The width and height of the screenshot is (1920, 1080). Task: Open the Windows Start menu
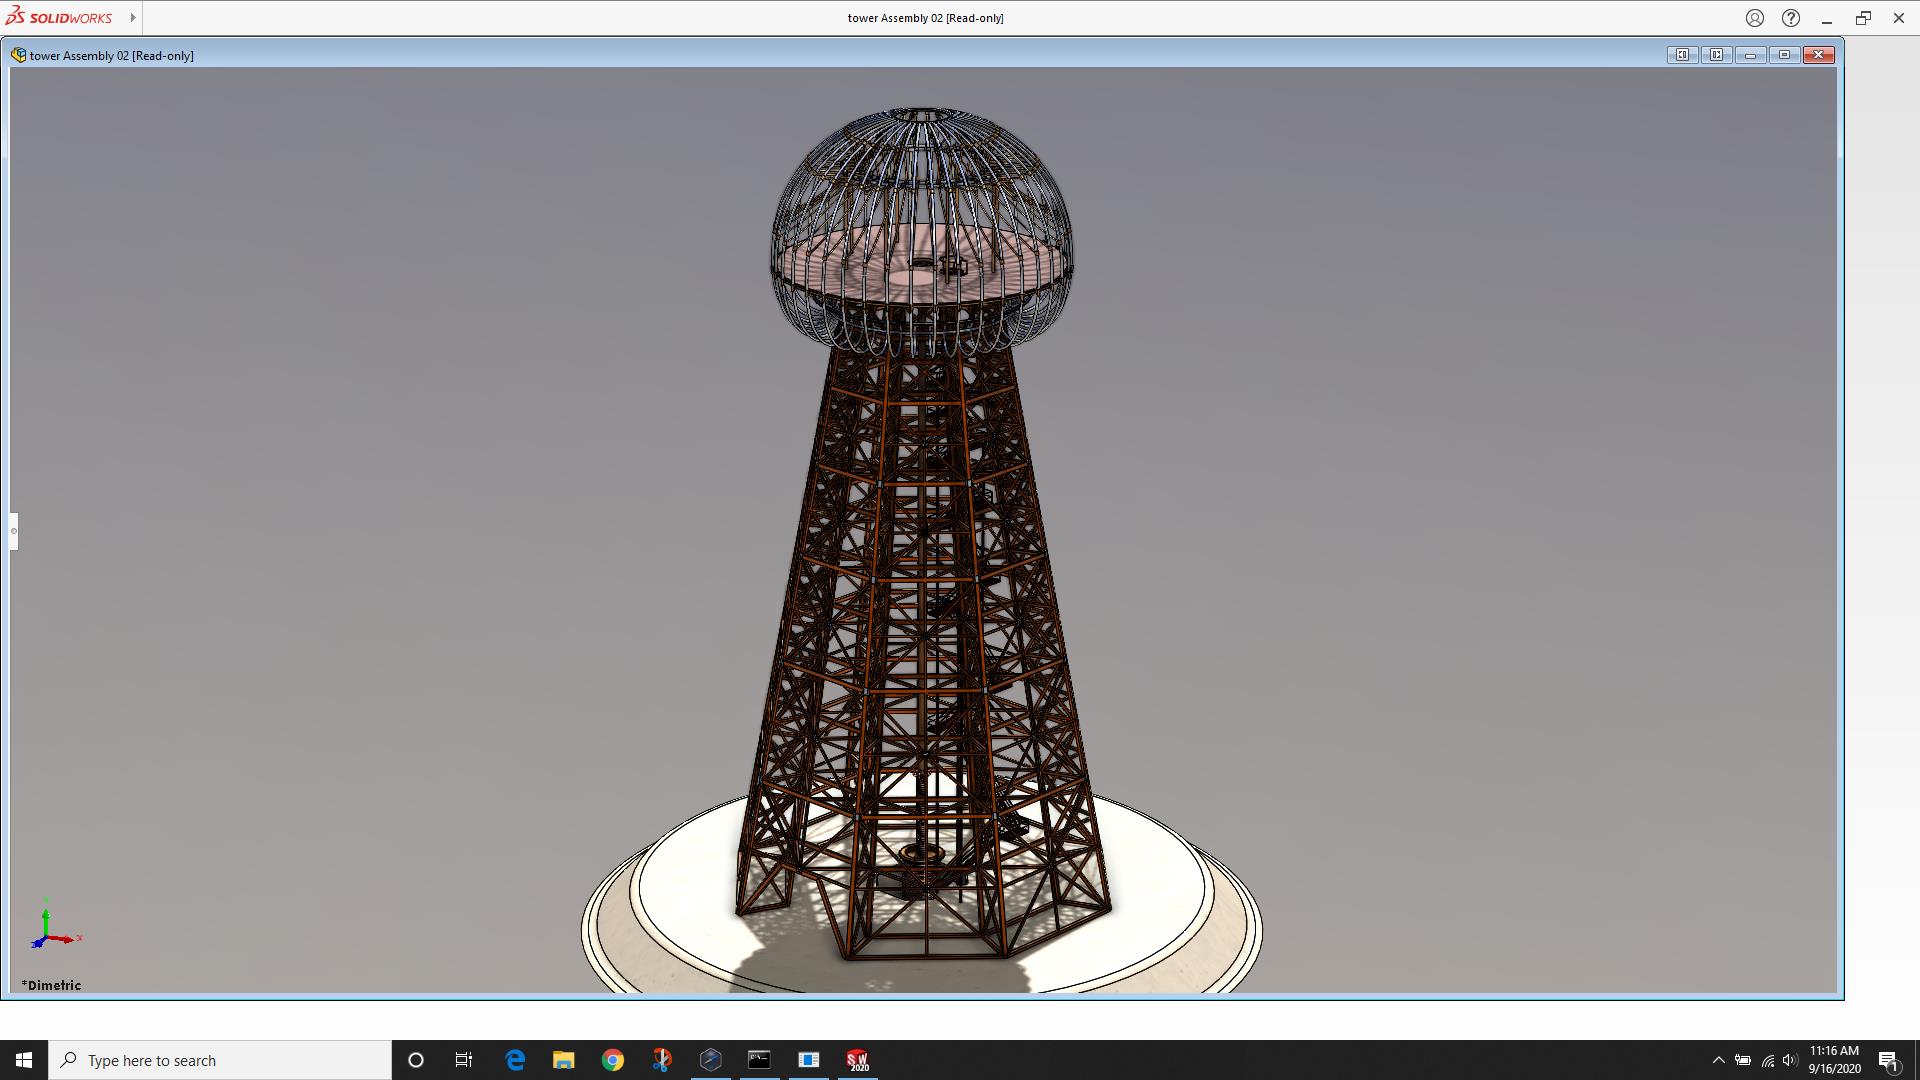coord(24,1060)
